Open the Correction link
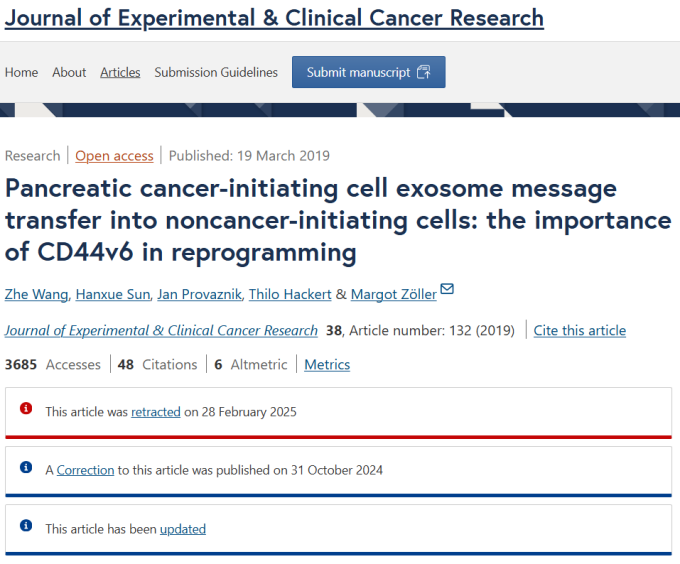Viewport: 680px width, 564px height. [x=85, y=470]
